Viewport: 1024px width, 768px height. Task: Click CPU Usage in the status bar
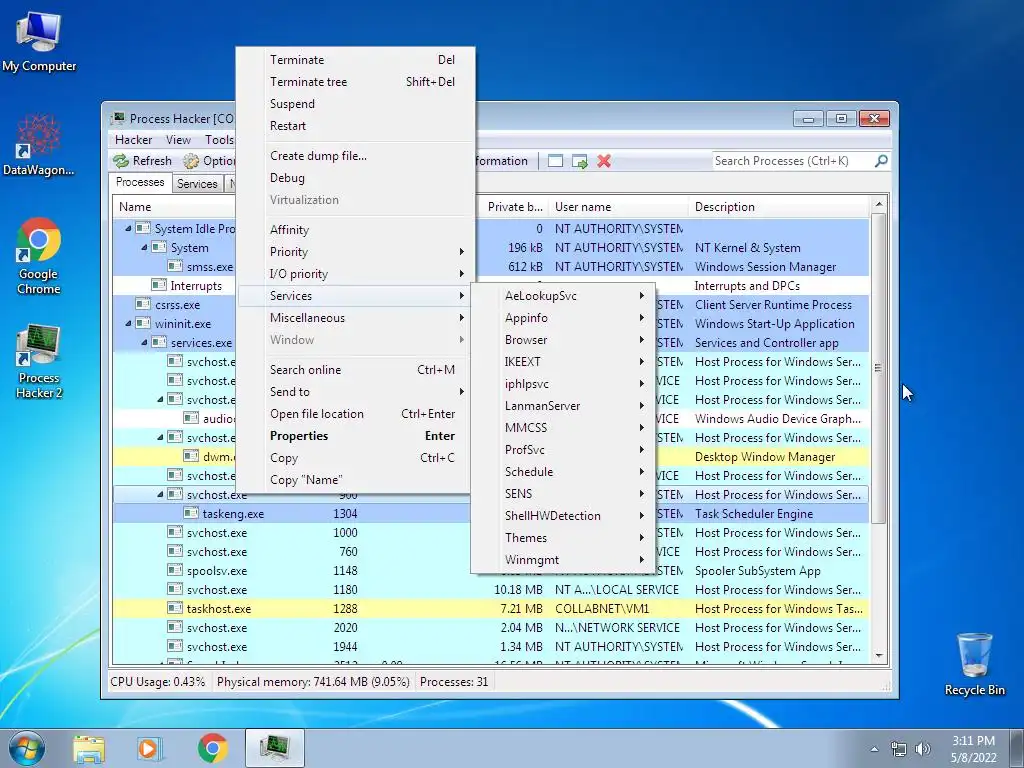coord(157,682)
